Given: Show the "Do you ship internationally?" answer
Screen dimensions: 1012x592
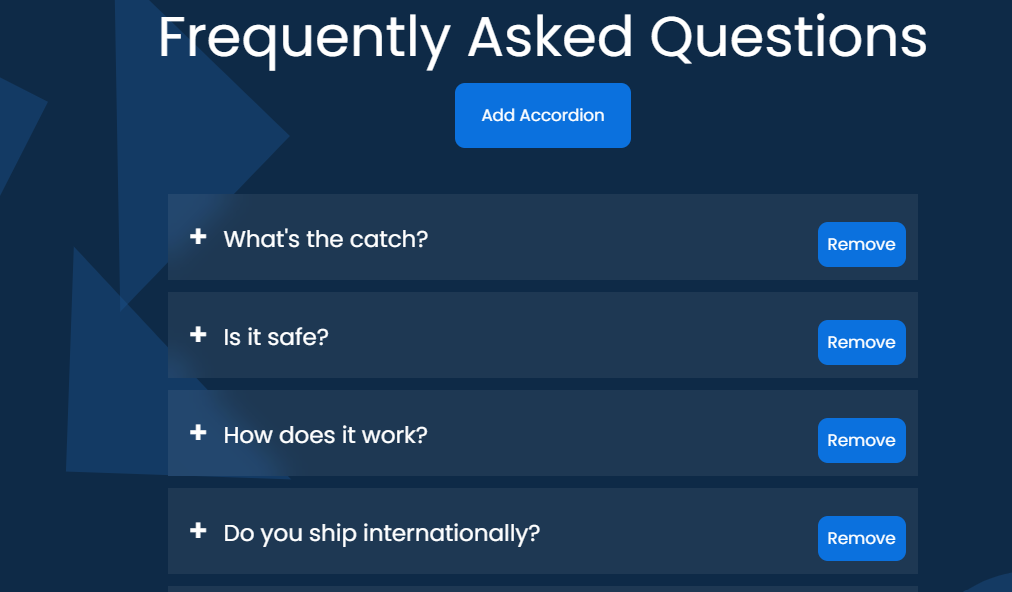Looking at the screenshot, I should point(381,533).
